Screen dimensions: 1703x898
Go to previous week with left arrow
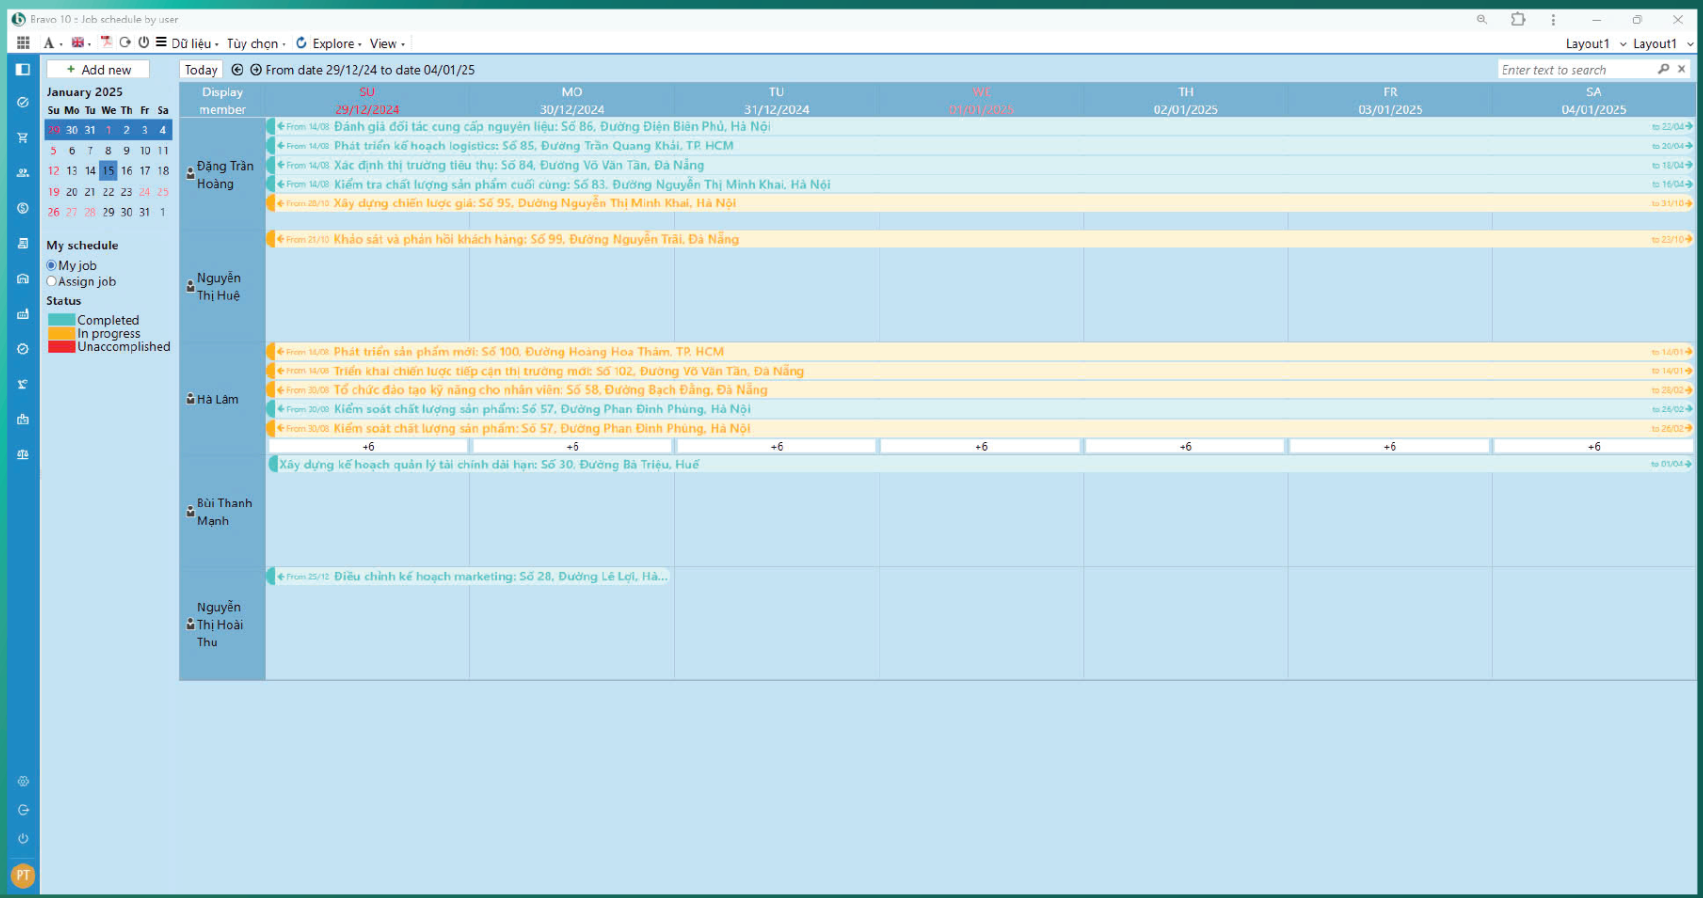(x=237, y=70)
